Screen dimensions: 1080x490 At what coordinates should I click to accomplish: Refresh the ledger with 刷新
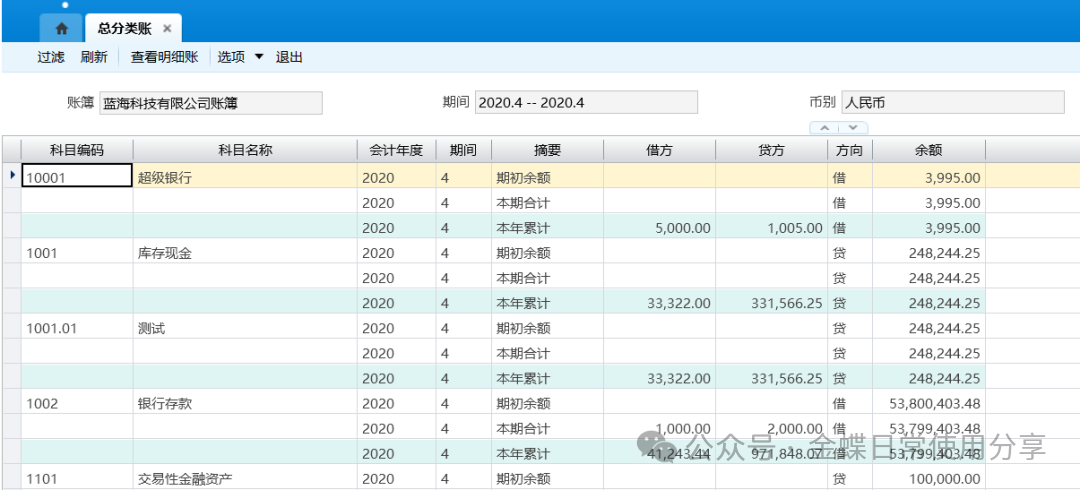pyautogui.click(x=94, y=57)
